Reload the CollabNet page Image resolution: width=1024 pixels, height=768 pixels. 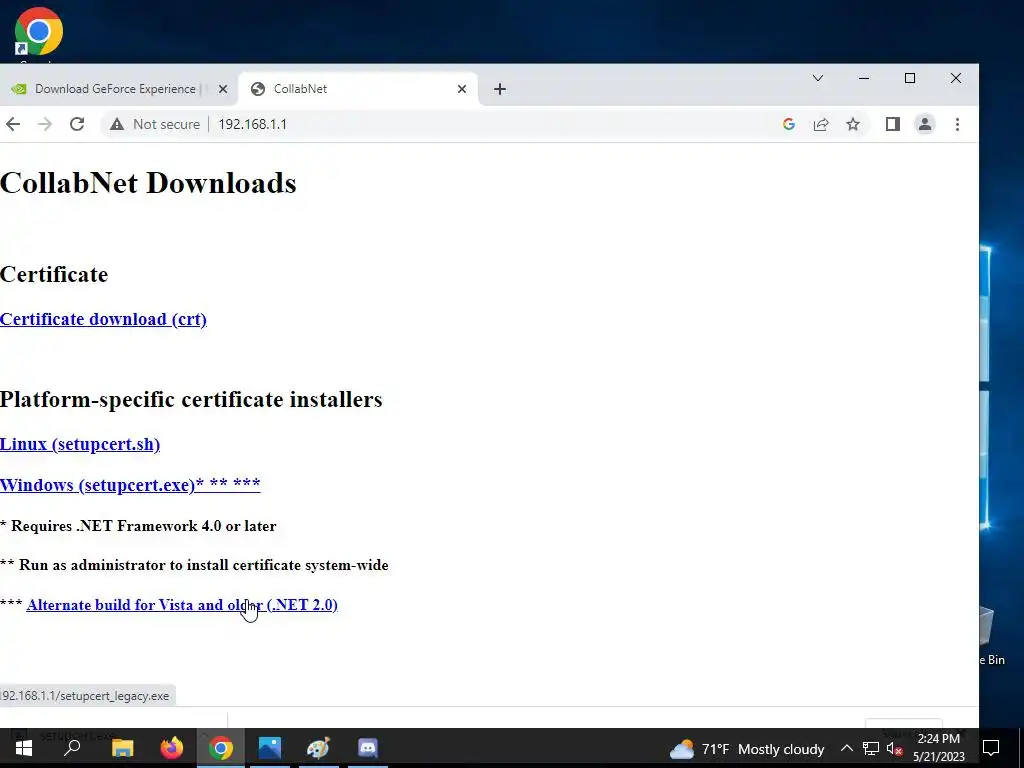click(x=77, y=124)
